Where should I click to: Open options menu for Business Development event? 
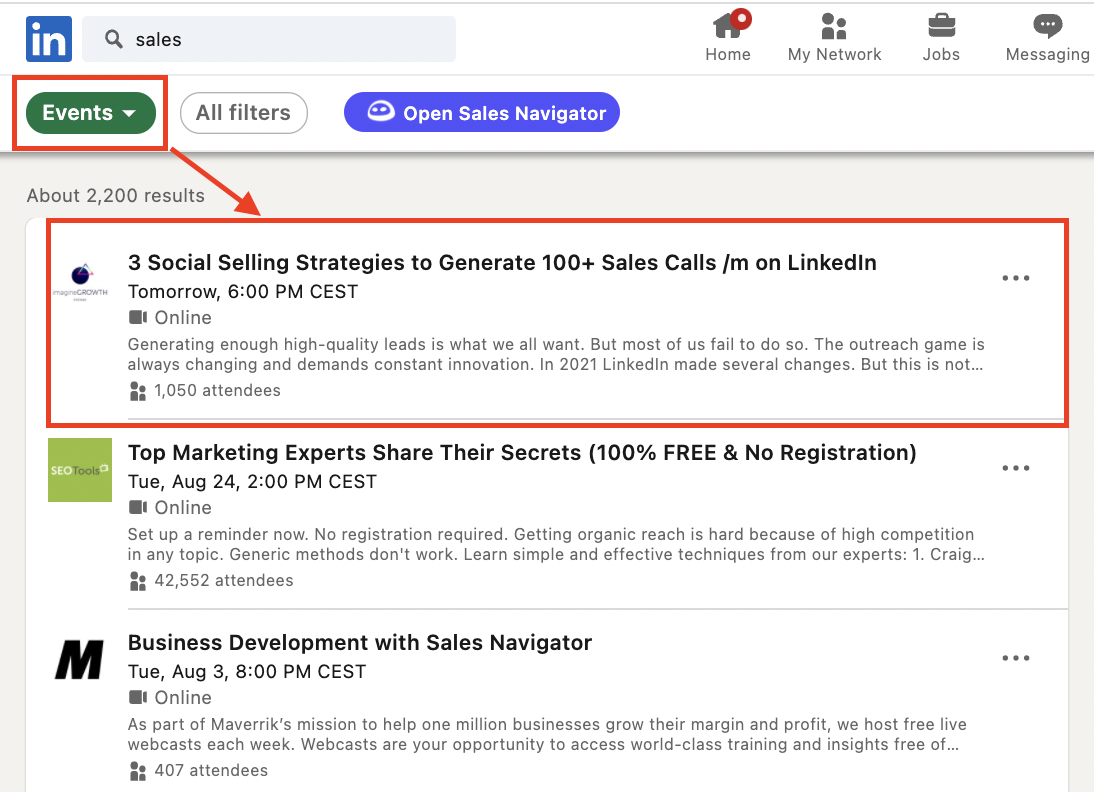(x=1016, y=657)
